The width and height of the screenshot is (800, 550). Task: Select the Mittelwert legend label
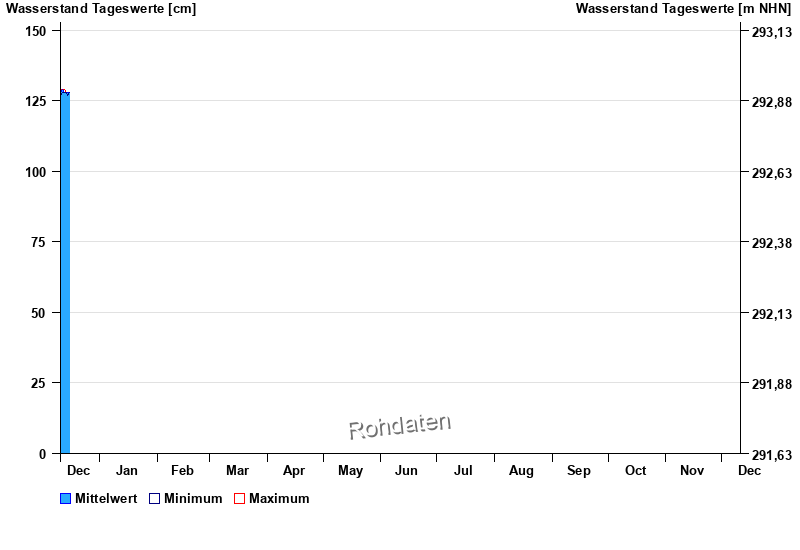[x=106, y=499]
